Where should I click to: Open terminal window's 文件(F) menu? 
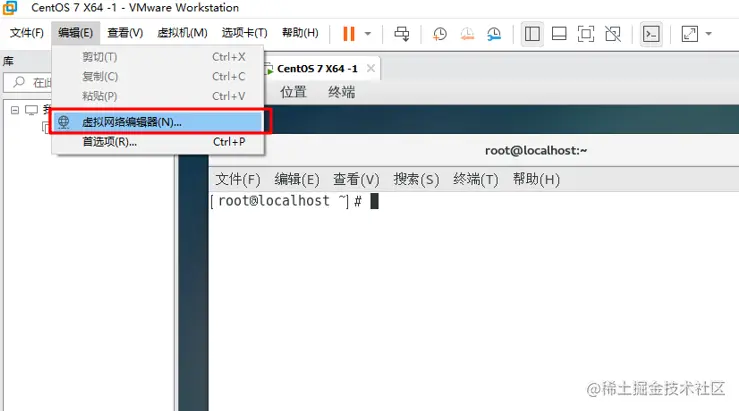pos(238,180)
